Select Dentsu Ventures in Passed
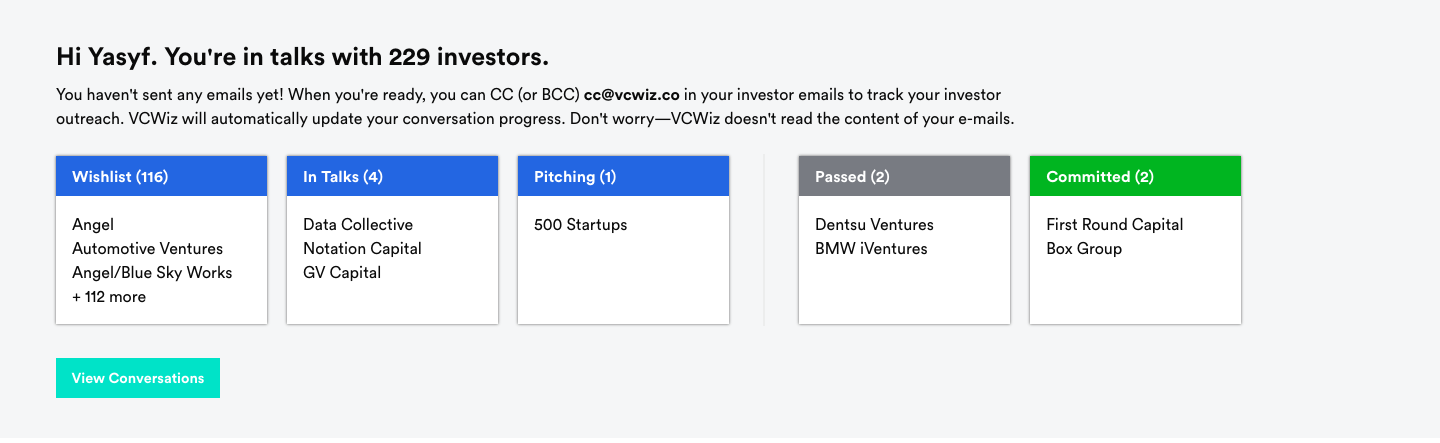The image size is (1440, 443). tap(874, 225)
